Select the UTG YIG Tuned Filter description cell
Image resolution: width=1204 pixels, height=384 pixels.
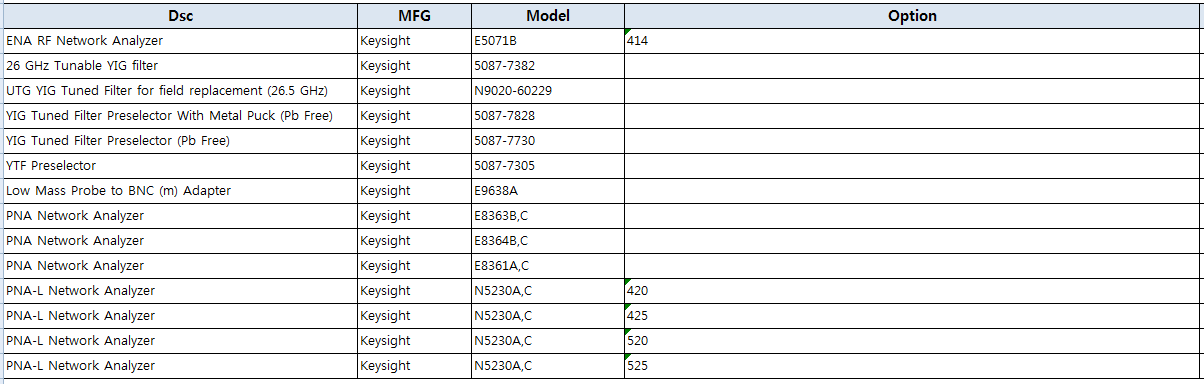(181, 91)
